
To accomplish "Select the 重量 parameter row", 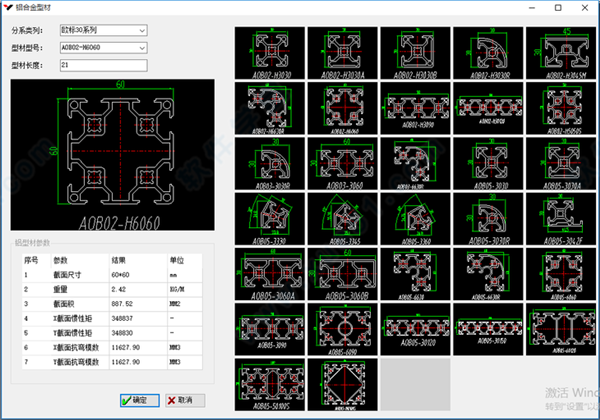I will (112, 290).
